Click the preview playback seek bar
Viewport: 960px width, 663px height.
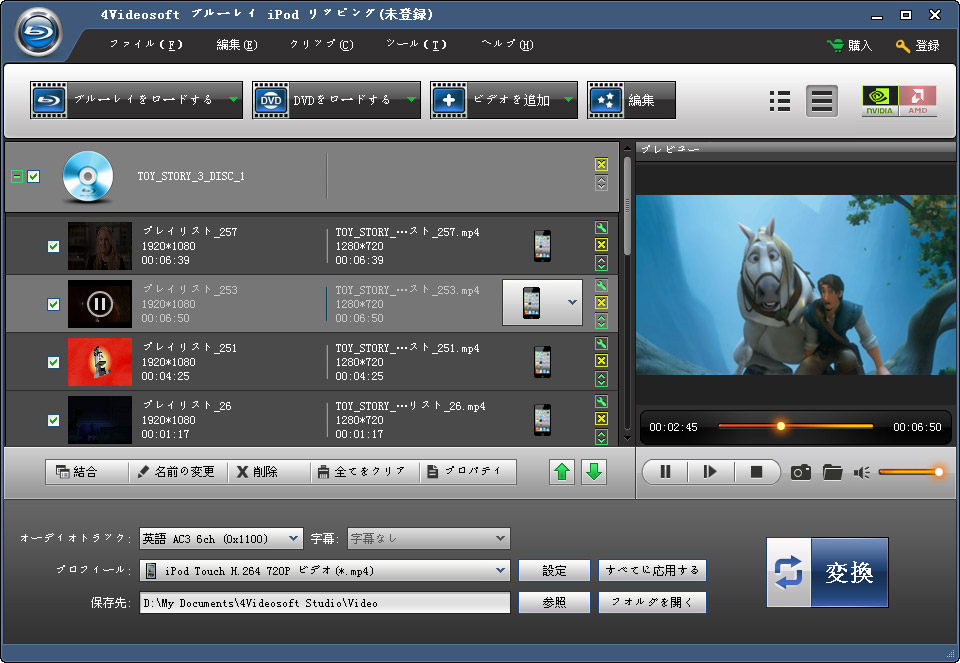tap(795, 427)
